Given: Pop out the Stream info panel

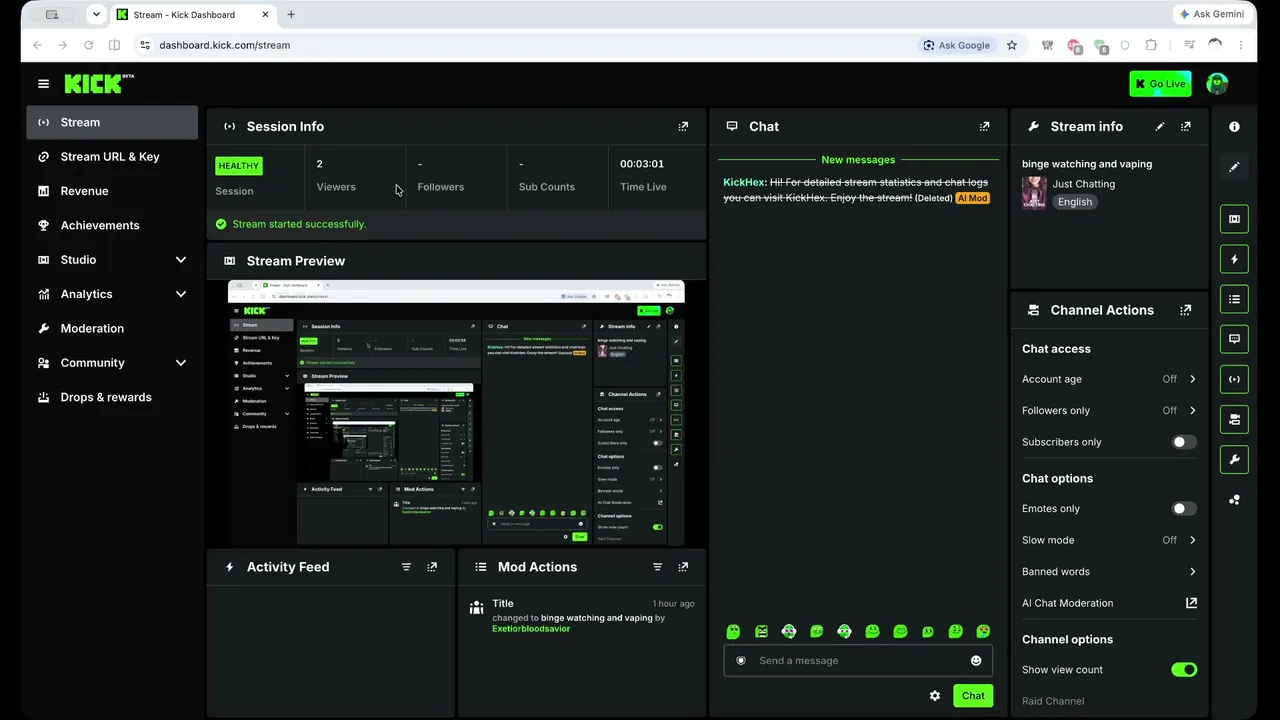Looking at the screenshot, I should pyautogui.click(x=1186, y=127).
